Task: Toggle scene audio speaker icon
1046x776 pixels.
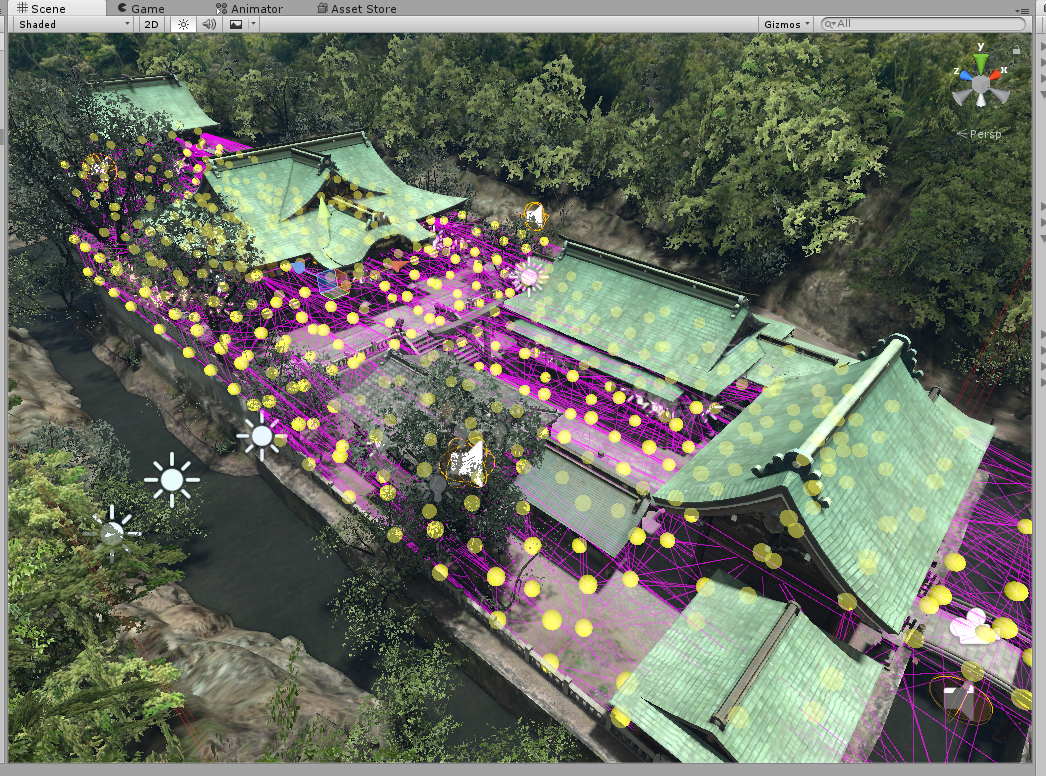Action: [209, 24]
